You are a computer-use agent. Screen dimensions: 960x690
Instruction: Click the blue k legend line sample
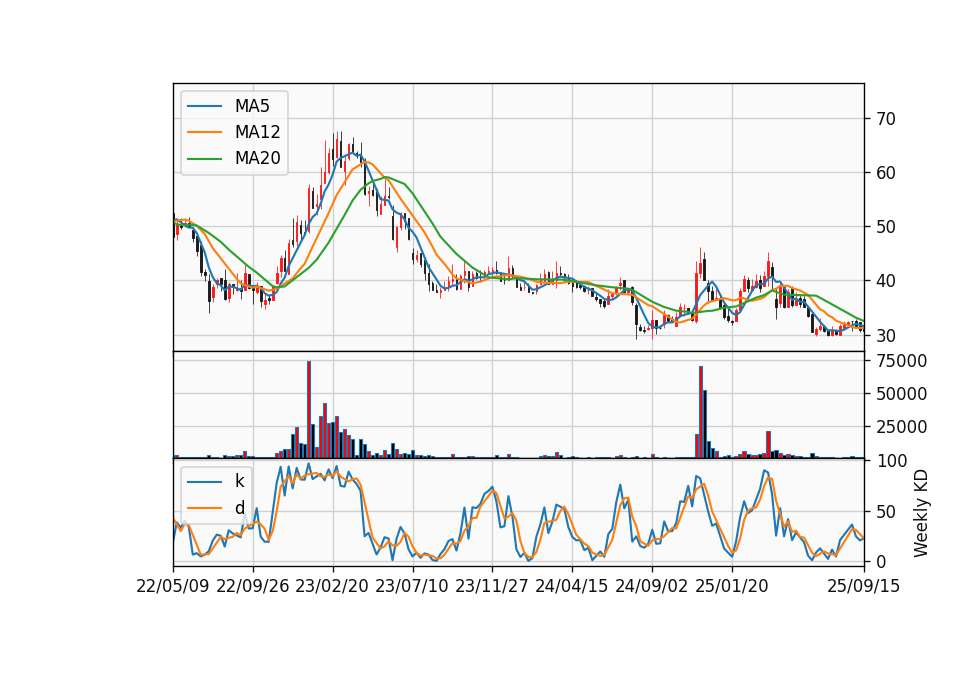click(x=204, y=481)
